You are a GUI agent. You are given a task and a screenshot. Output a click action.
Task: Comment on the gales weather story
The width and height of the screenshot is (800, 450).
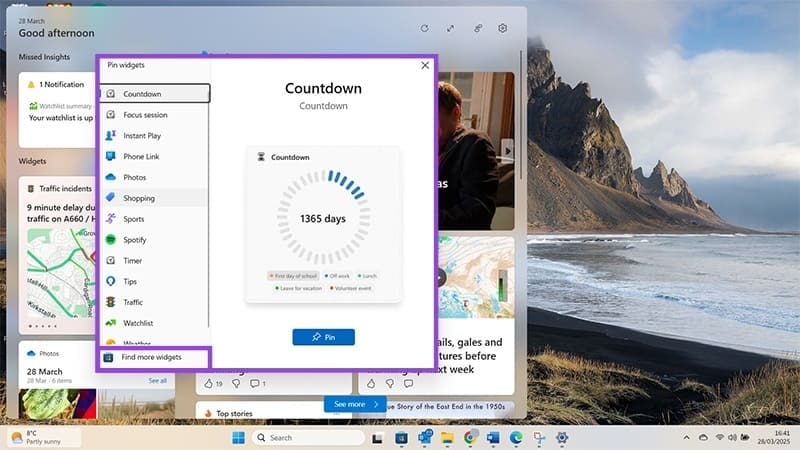[x=408, y=383]
